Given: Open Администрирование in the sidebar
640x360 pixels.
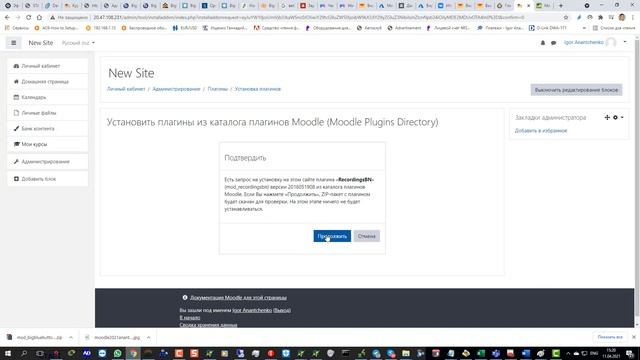Looking at the screenshot, I should pos(48,162).
